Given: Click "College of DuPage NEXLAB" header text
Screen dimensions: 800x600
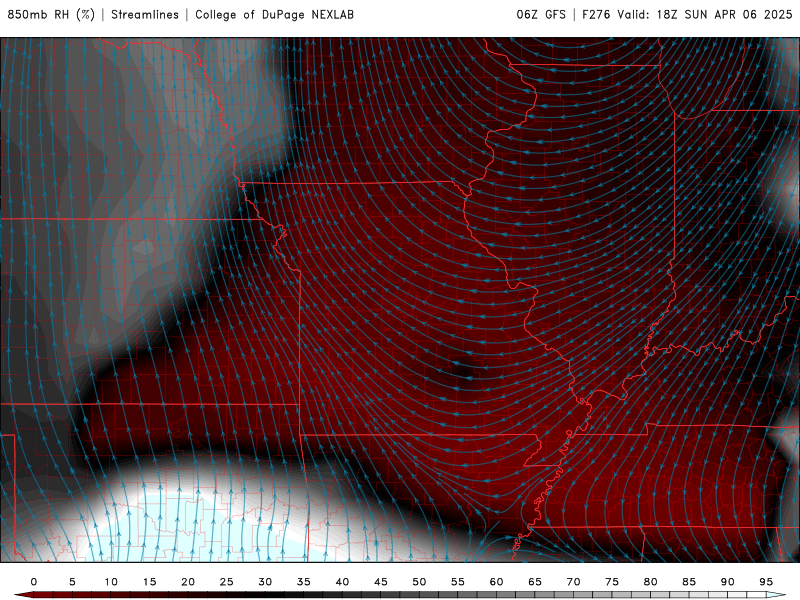Looking at the screenshot, I should (x=274, y=15).
